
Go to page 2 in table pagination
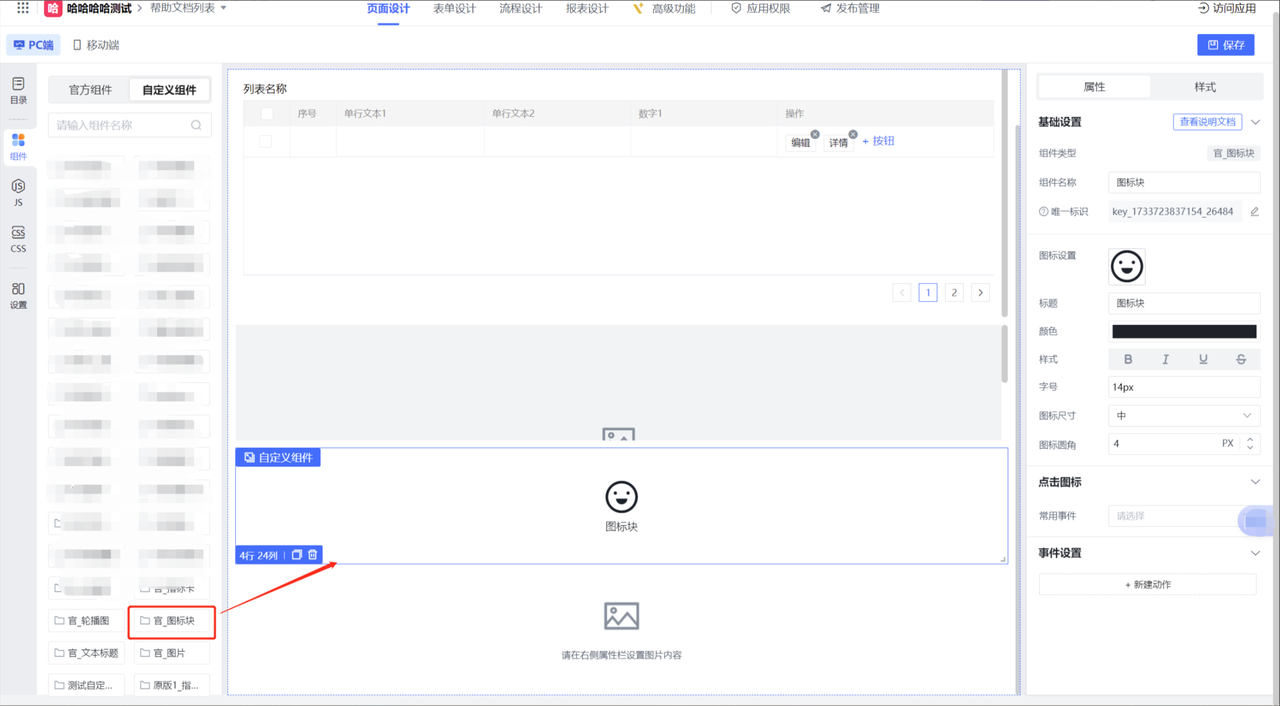[954, 293]
